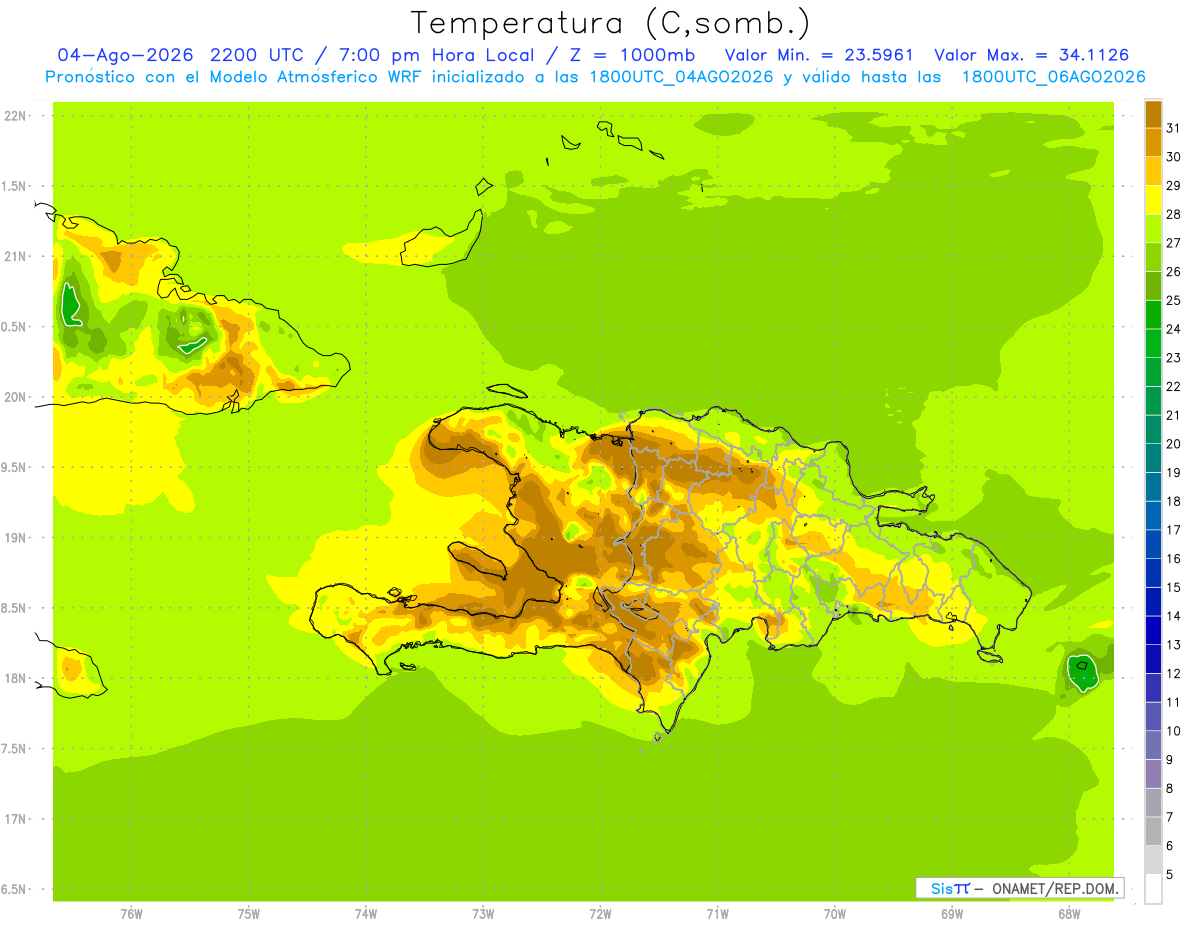Click the legend value "20"
This screenshot has width=1200, height=927.
point(1174,444)
